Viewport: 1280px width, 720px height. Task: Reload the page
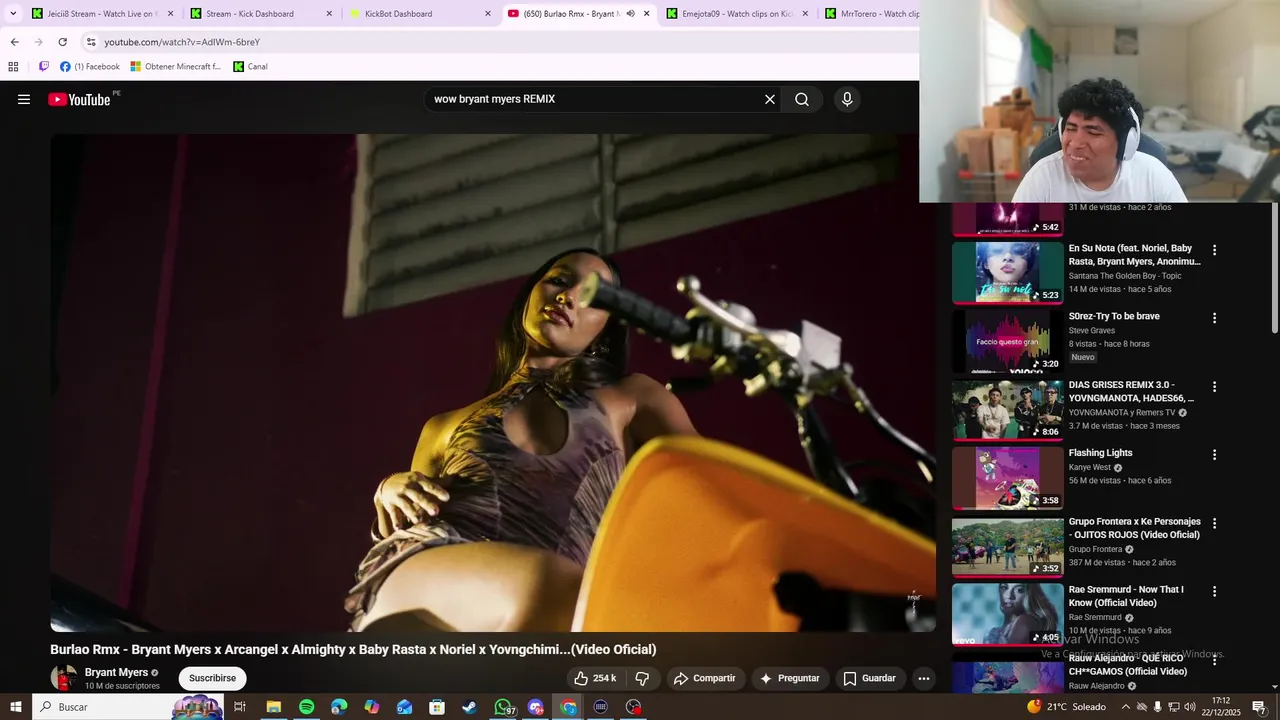coord(62,42)
